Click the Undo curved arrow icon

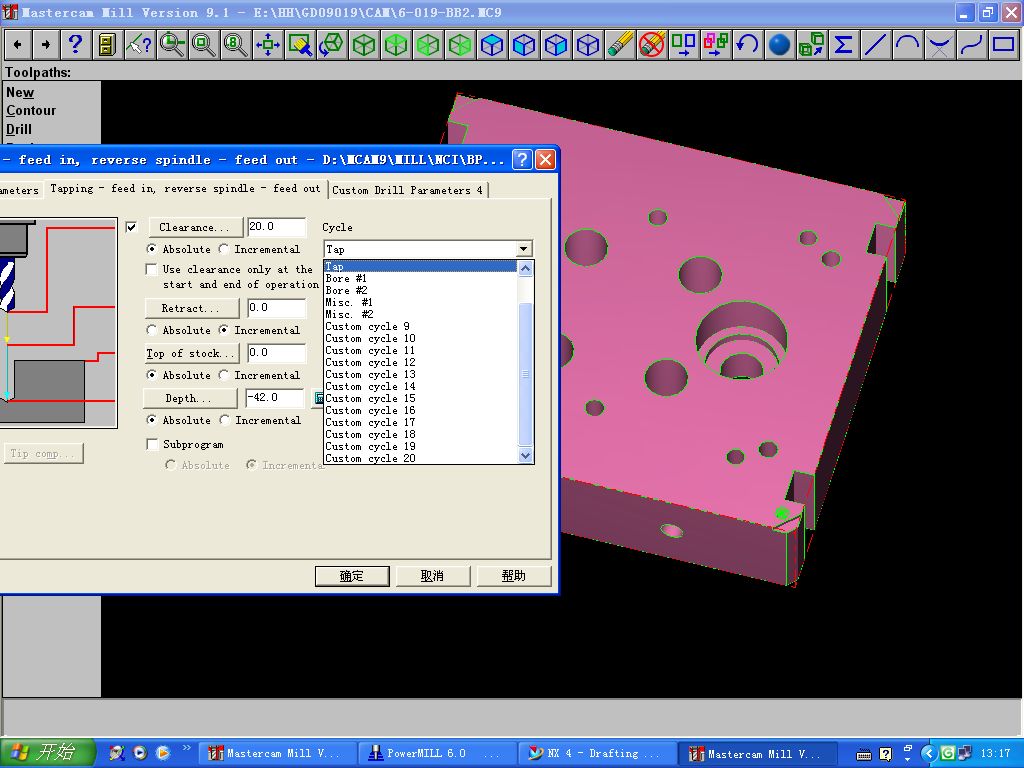tap(747, 45)
